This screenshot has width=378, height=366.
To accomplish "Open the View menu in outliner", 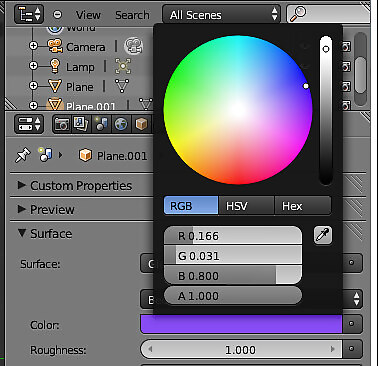I will point(88,15).
